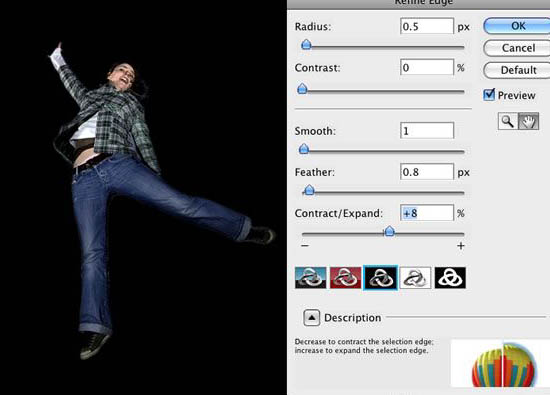Choose the Standard preview mode icon

[310, 277]
